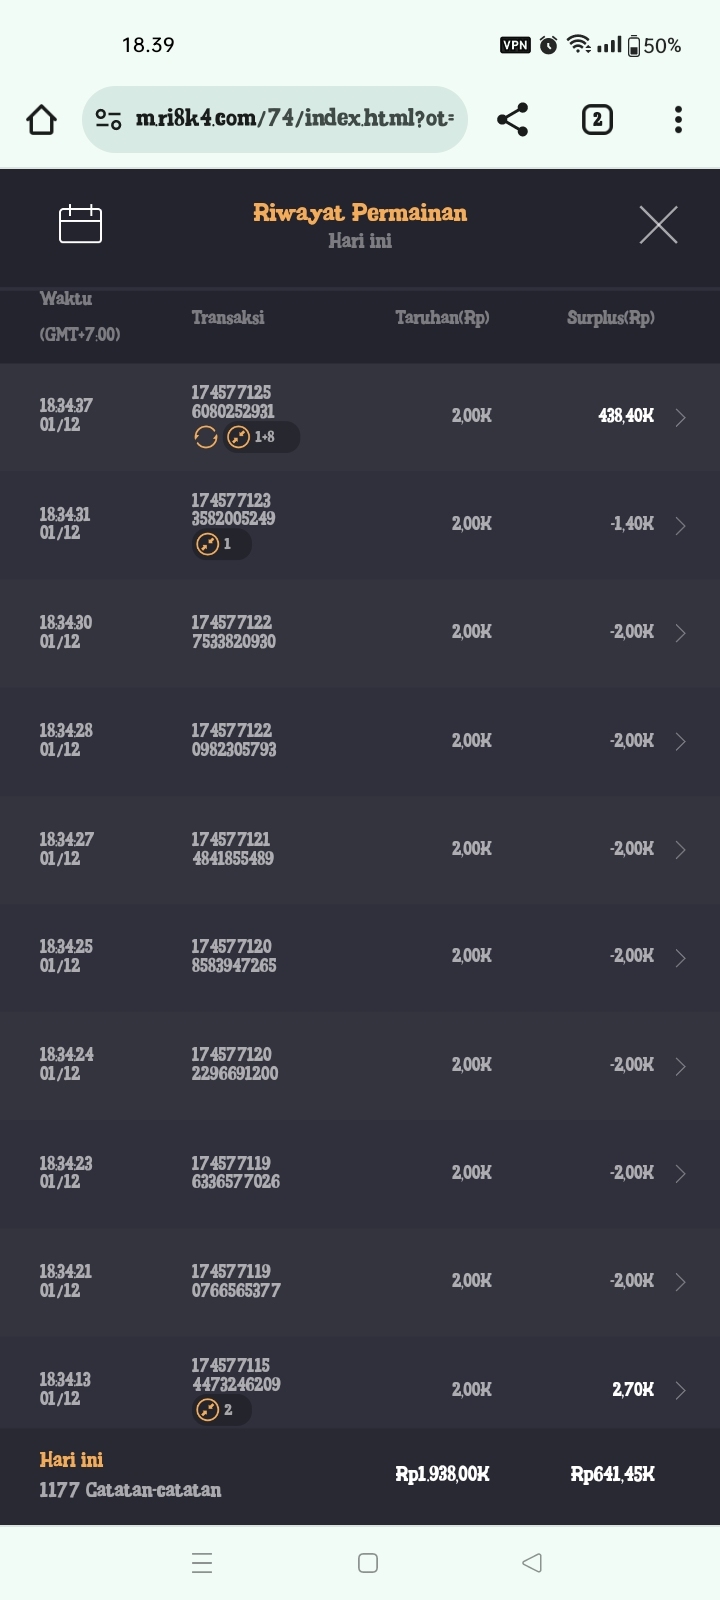Tap the scatter badge labeled 2 on 18:34:13 row
This screenshot has height=1600, width=720.
click(x=221, y=1410)
